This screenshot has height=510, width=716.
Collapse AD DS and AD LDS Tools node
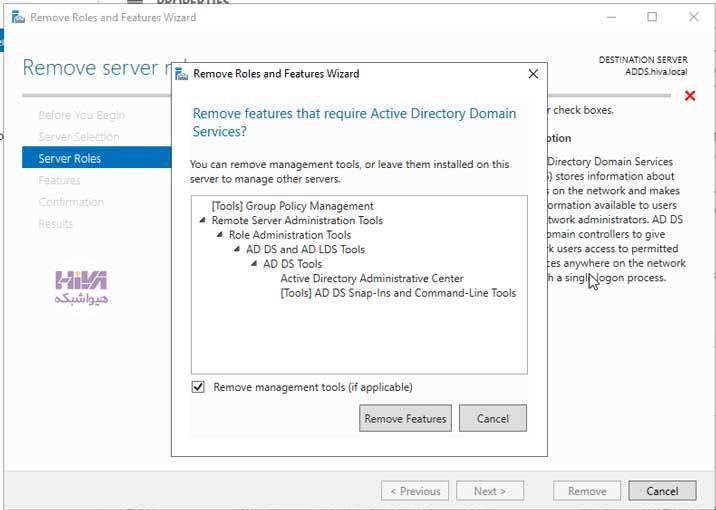[x=237, y=249]
